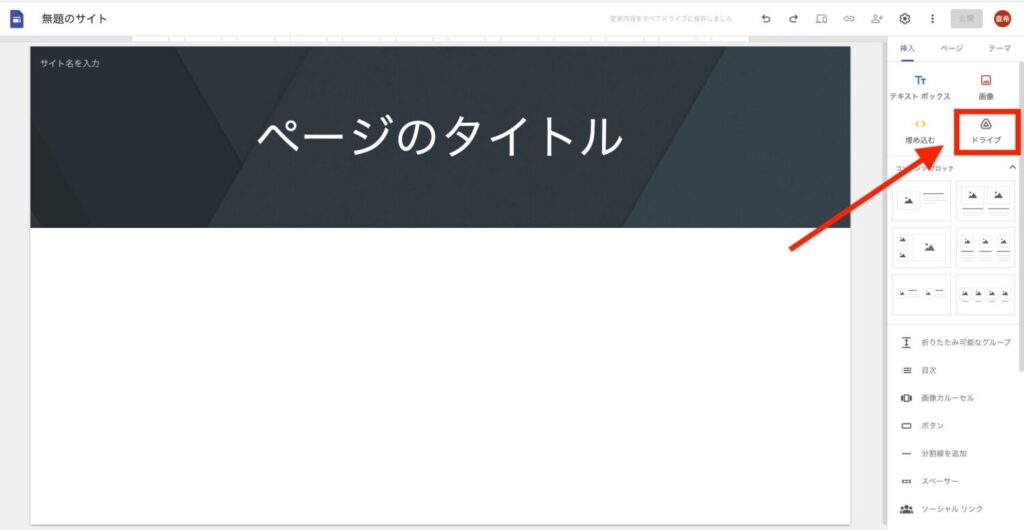This screenshot has height=530, width=1024.
Task: Add 折りたたみ可能なグループ item
Action: 954,342
